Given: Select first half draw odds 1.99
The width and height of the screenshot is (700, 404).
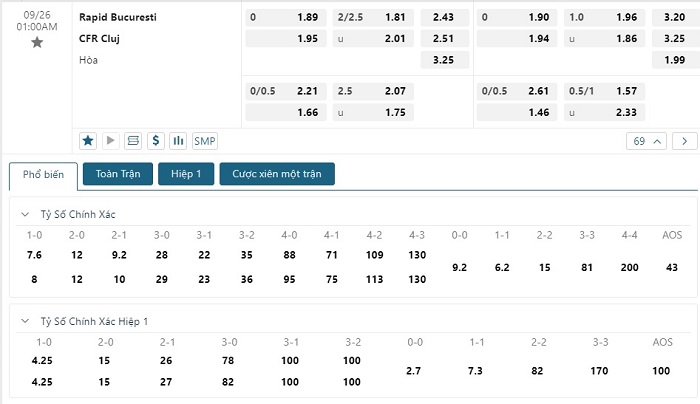Looking at the screenshot, I should pyautogui.click(x=675, y=60).
